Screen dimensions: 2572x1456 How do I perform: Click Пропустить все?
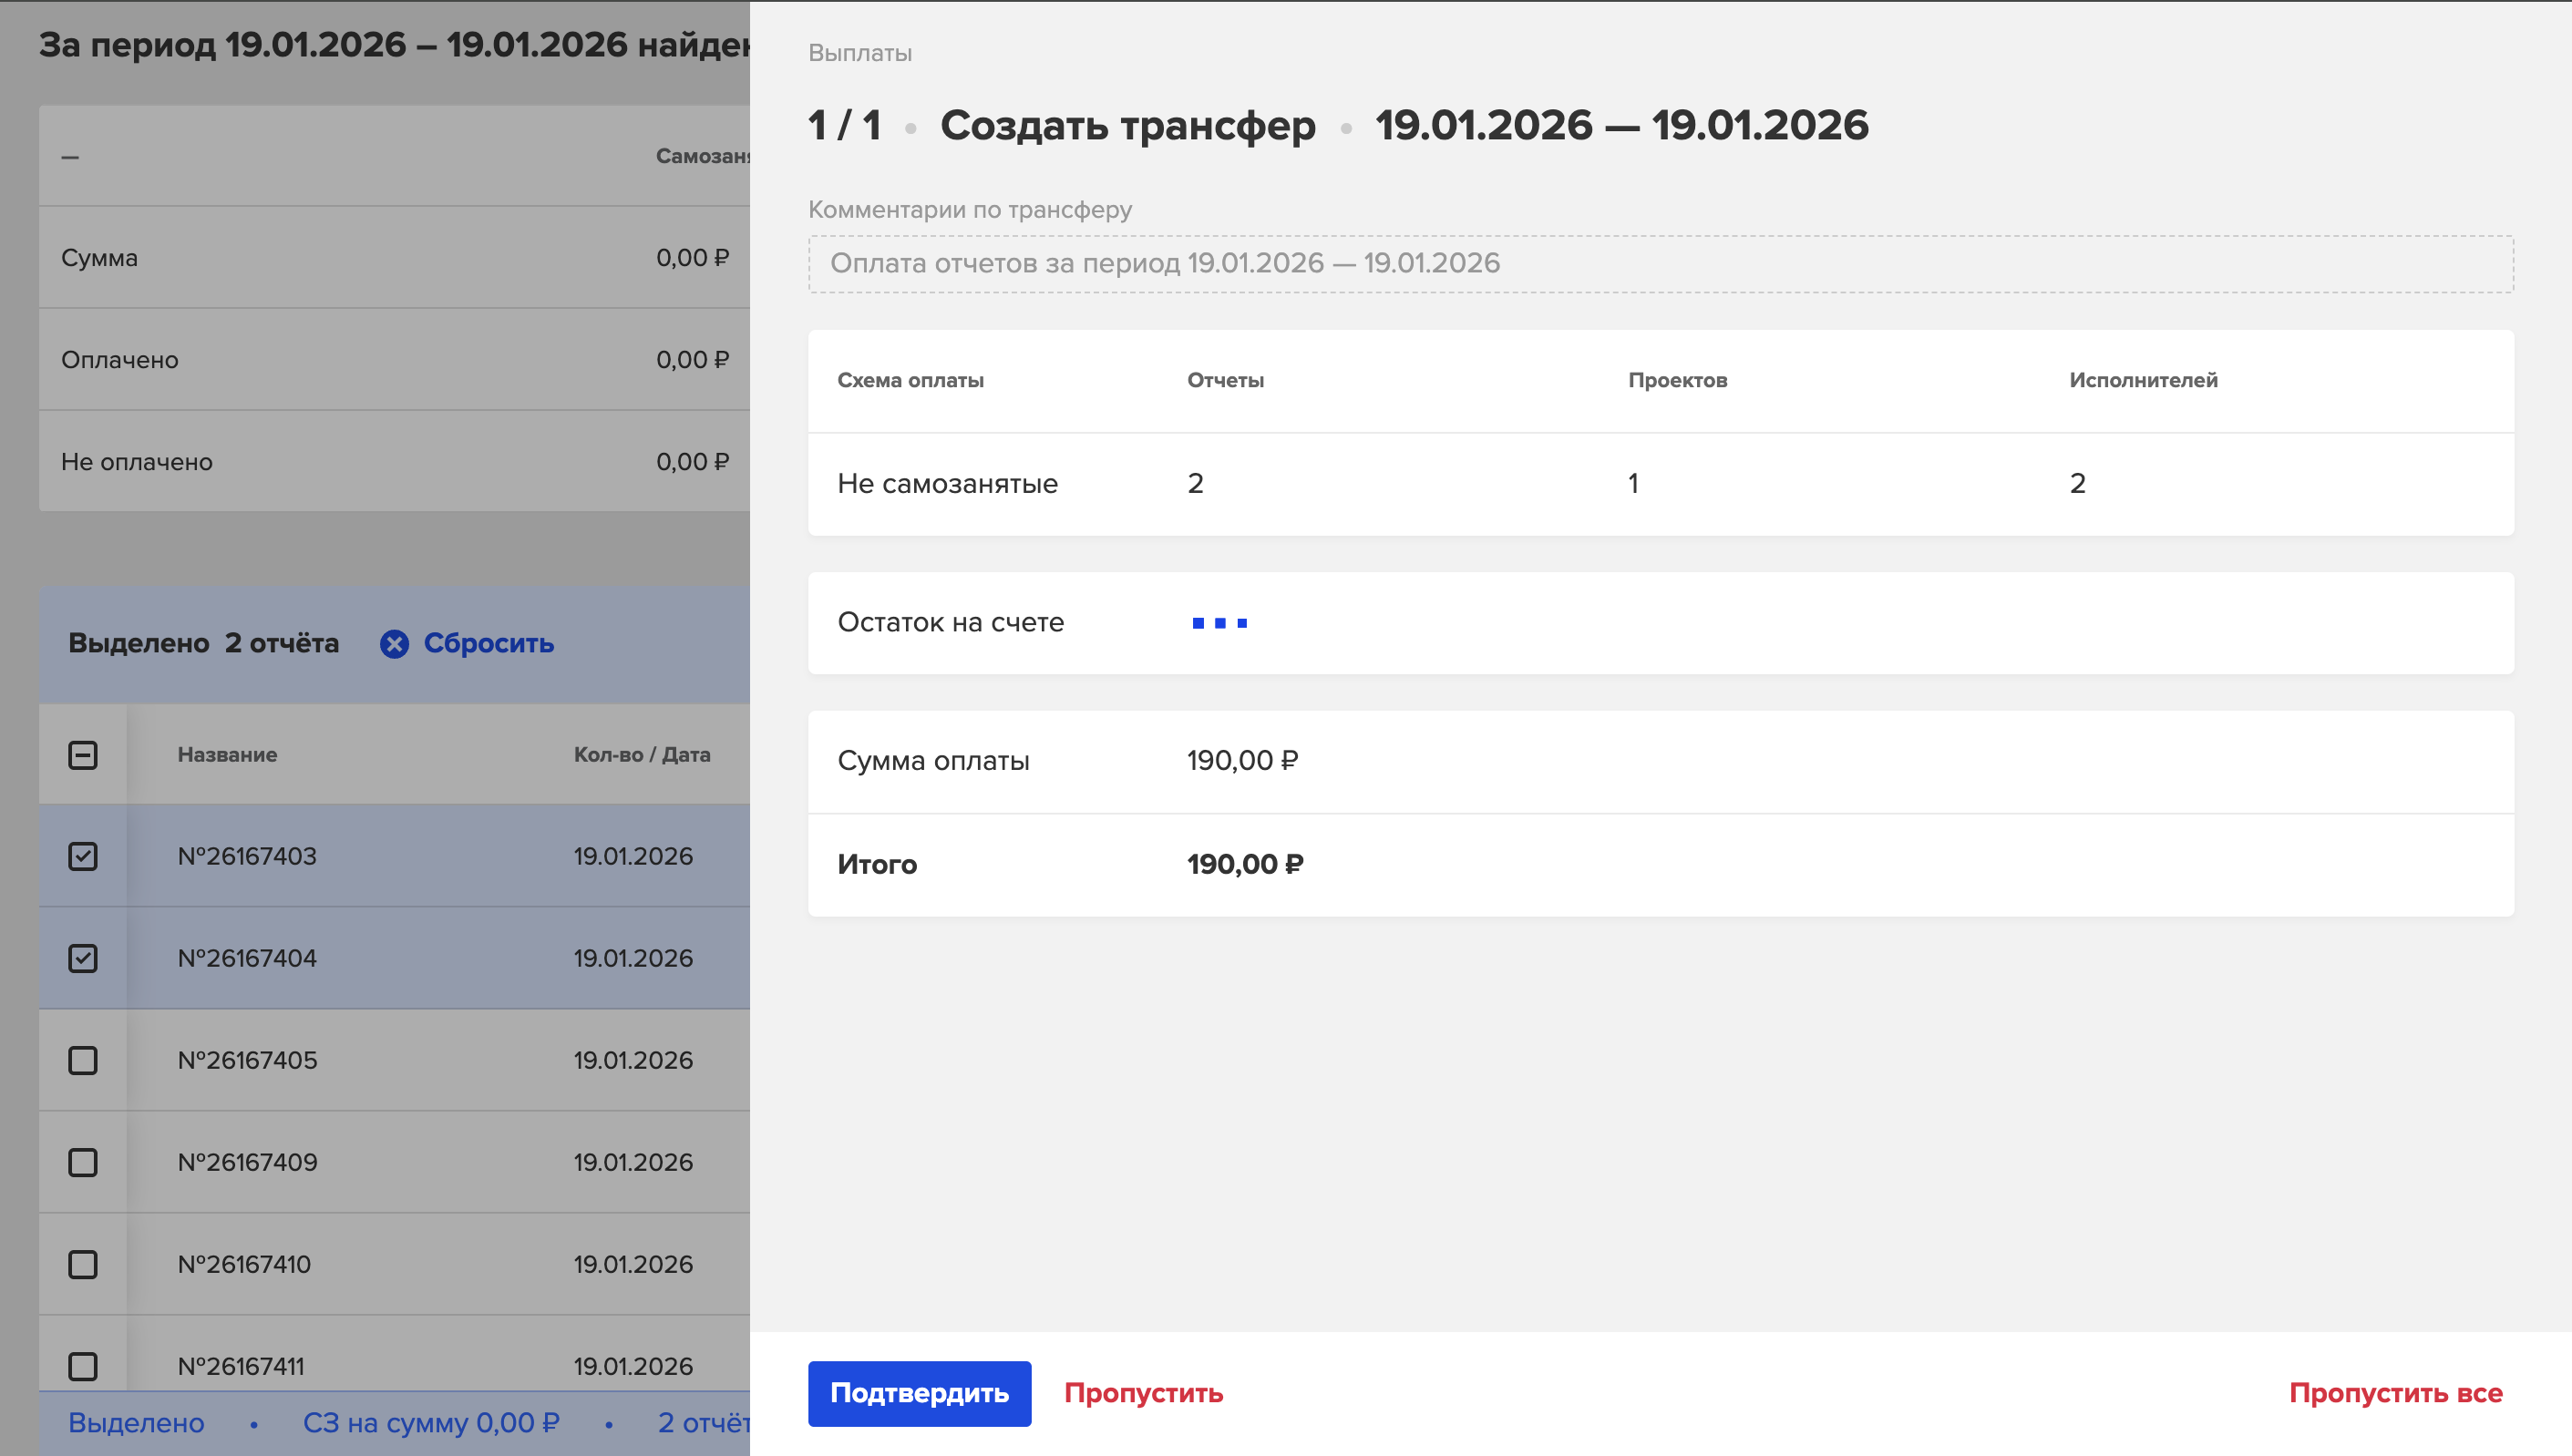pyautogui.click(x=2395, y=1393)
